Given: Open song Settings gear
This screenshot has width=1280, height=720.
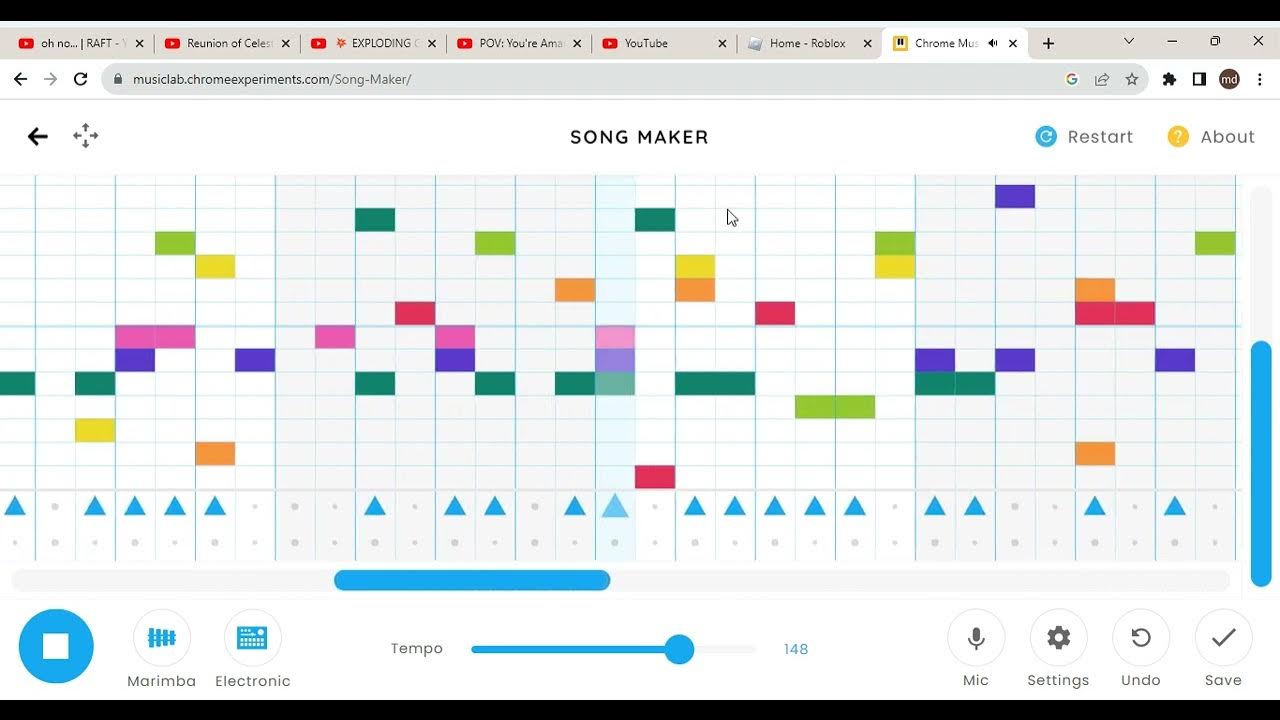Looking at the screenshot, I should [1058, 638].
